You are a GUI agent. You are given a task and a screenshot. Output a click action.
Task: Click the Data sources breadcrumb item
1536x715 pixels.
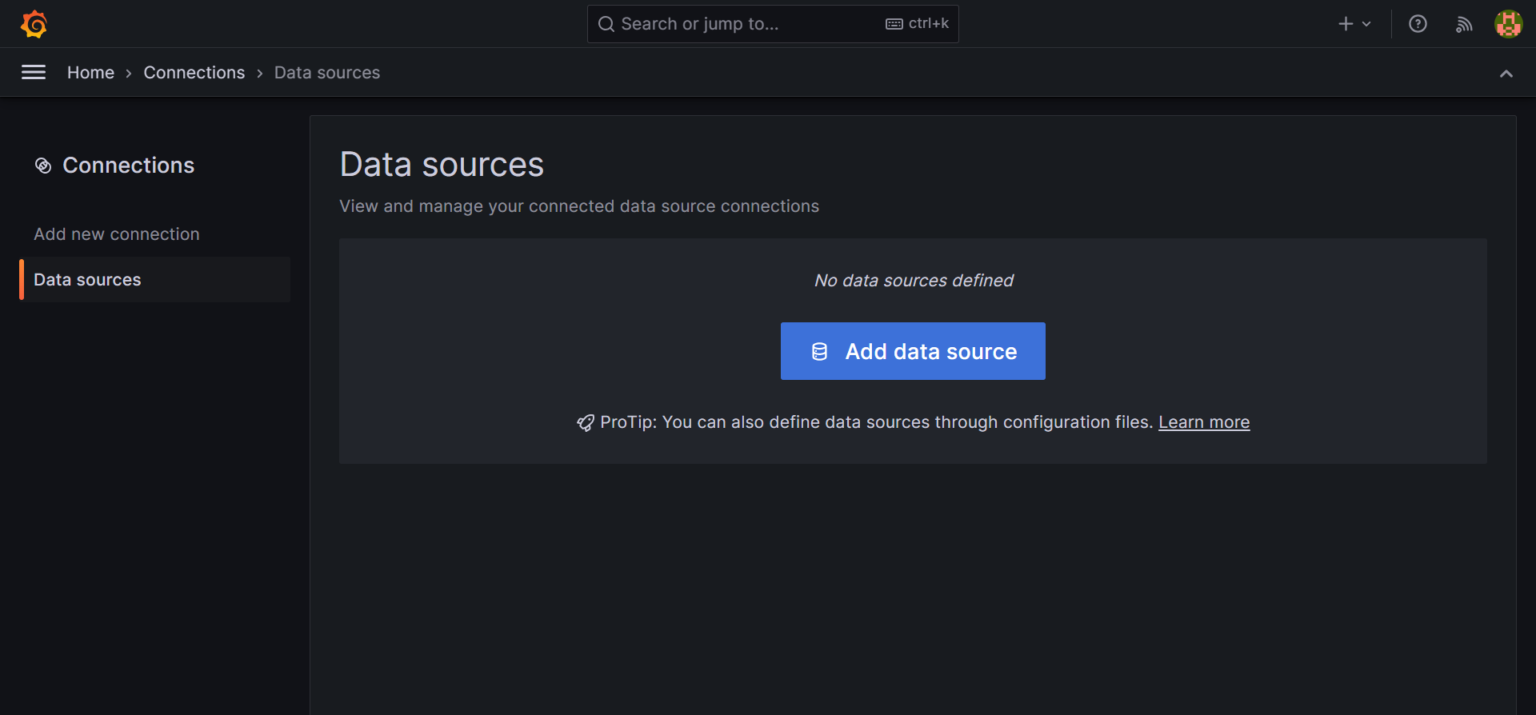tap(327, 72)
